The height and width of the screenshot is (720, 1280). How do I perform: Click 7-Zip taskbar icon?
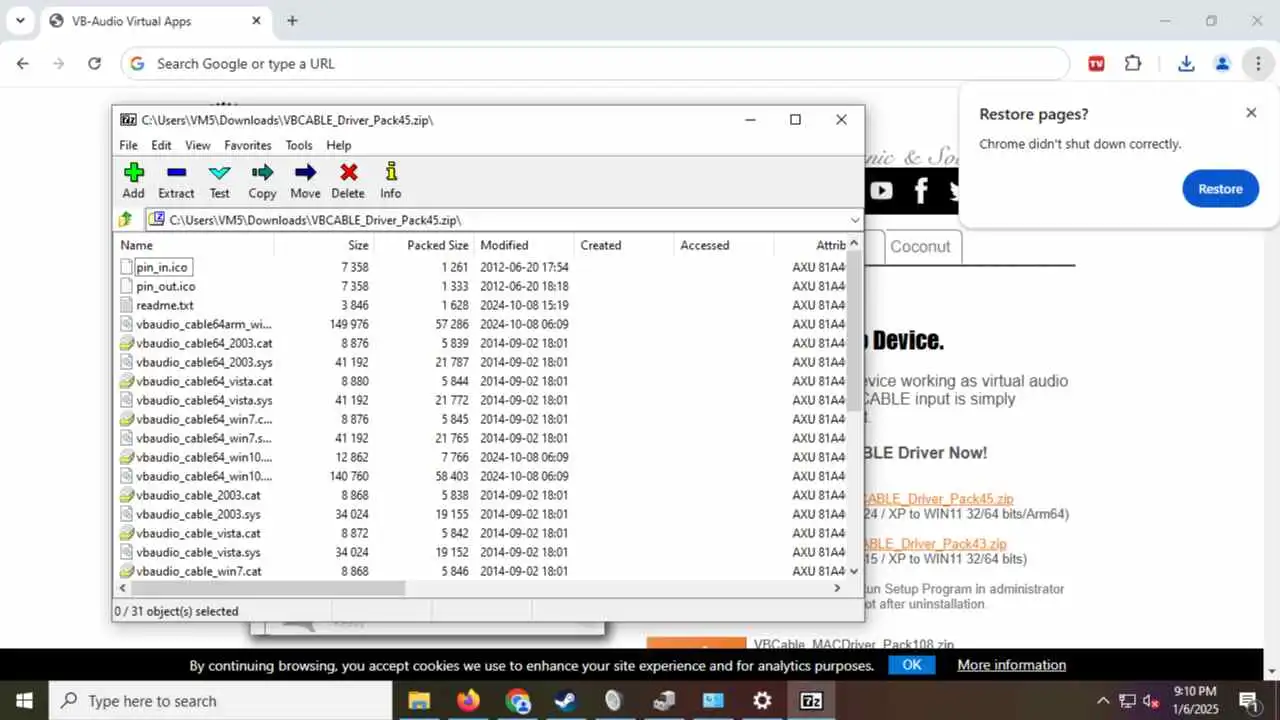click(811, 701)
